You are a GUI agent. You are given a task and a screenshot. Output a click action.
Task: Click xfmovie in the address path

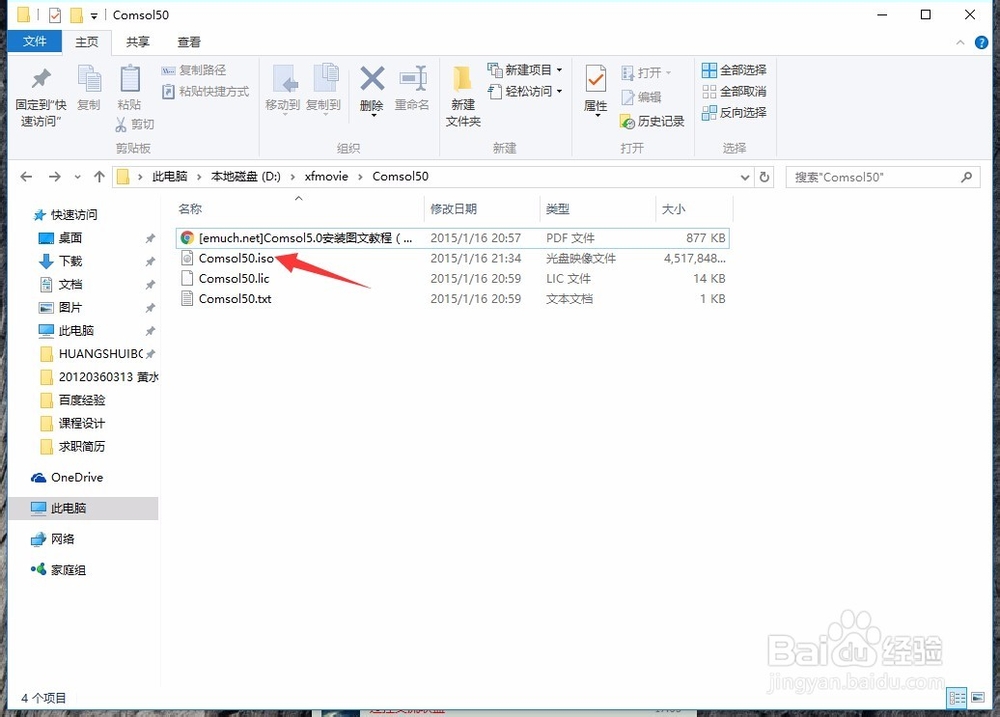[327, 177]
